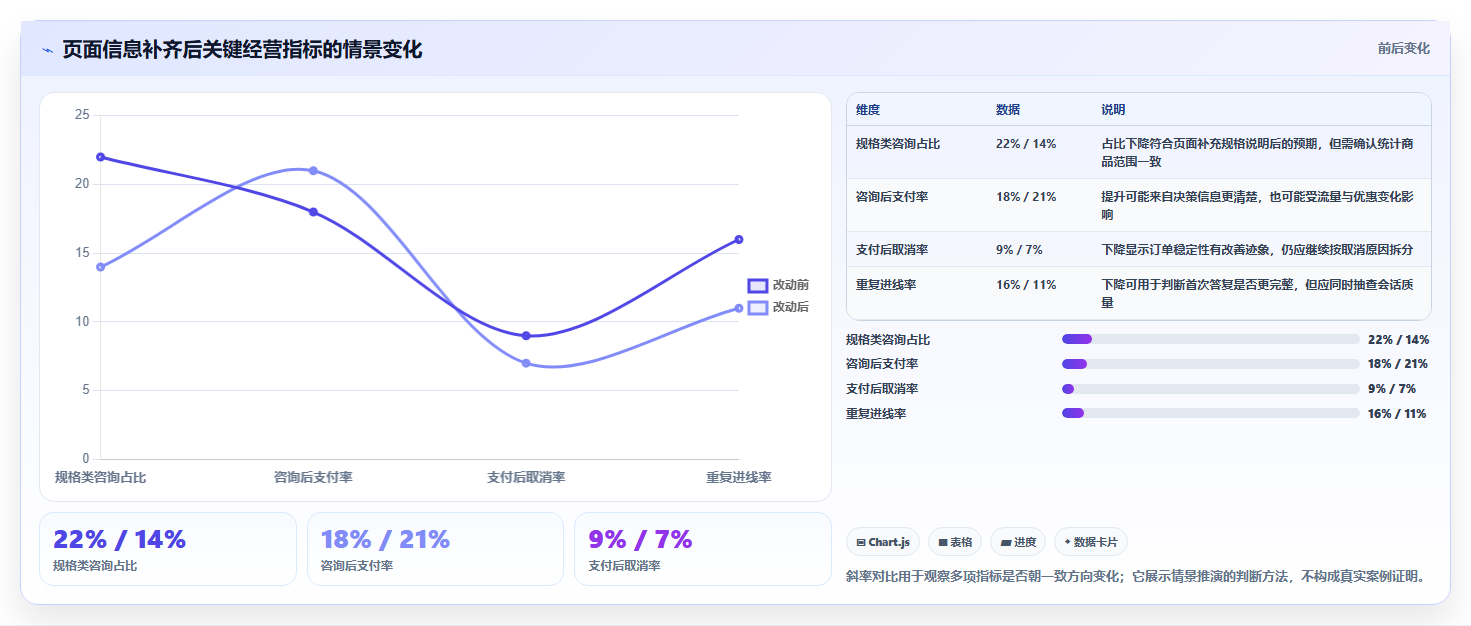
Task: Click the 规格类咨询占比 x-axis label
Action: point(100,478)
